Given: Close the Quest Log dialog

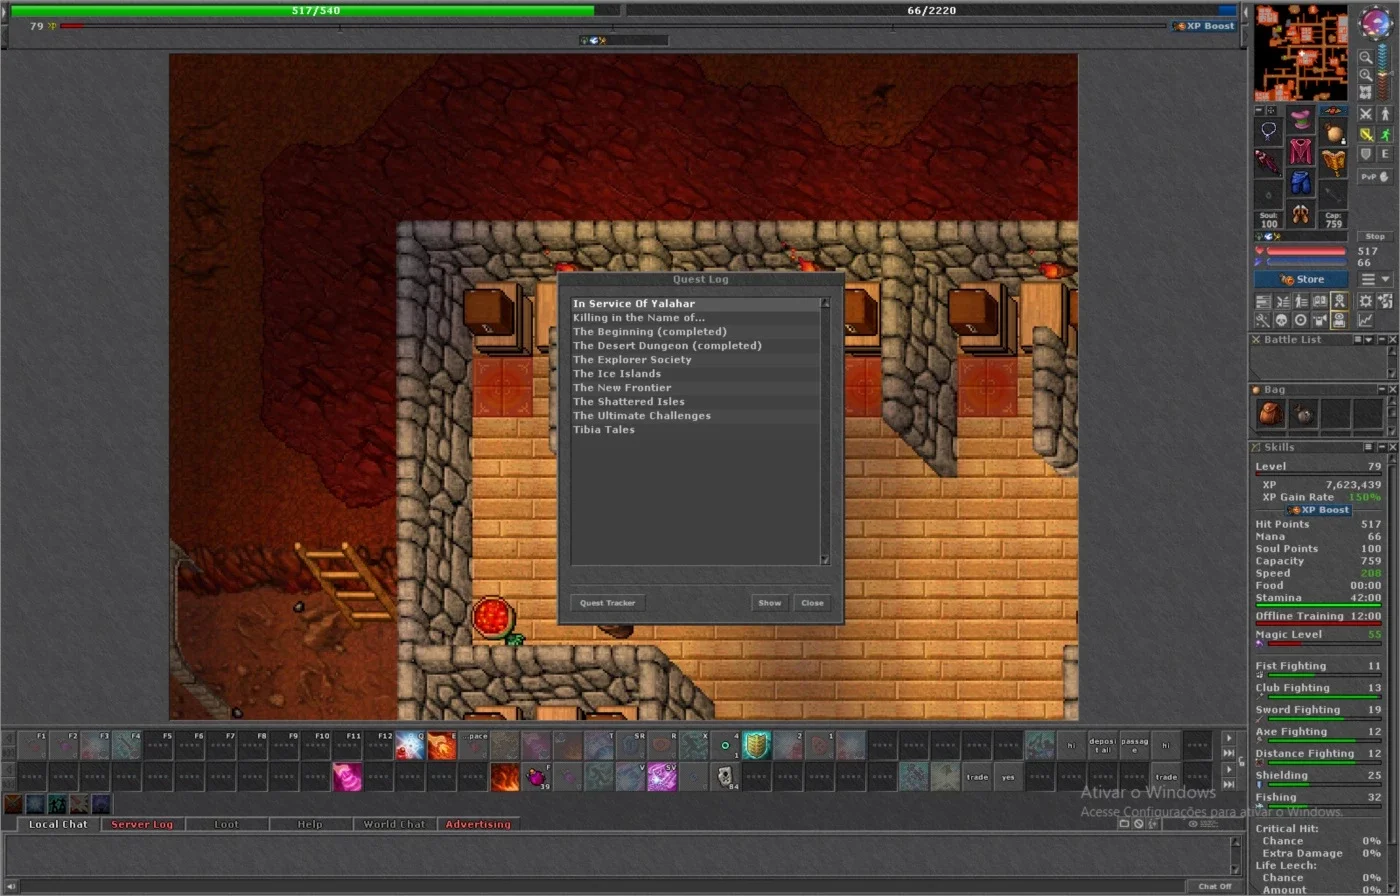Looking at the screenshot, I should point(812,603).
